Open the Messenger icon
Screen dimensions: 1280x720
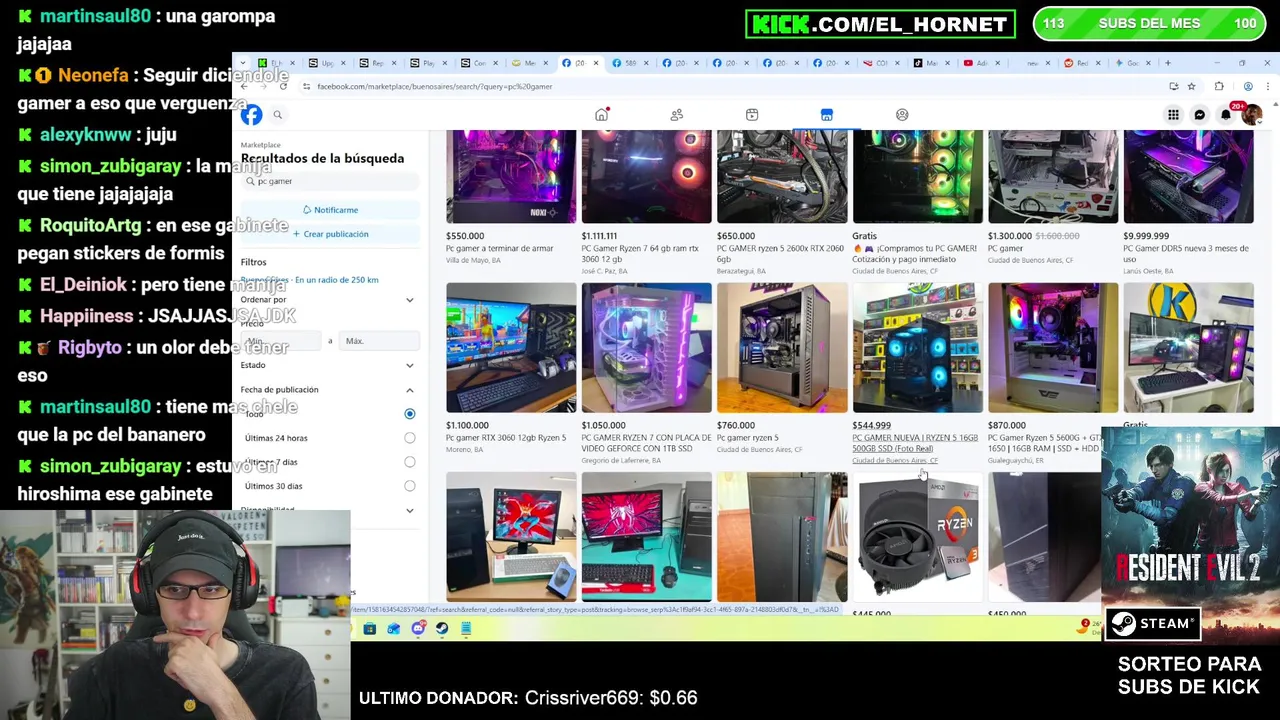[1200, 115]
